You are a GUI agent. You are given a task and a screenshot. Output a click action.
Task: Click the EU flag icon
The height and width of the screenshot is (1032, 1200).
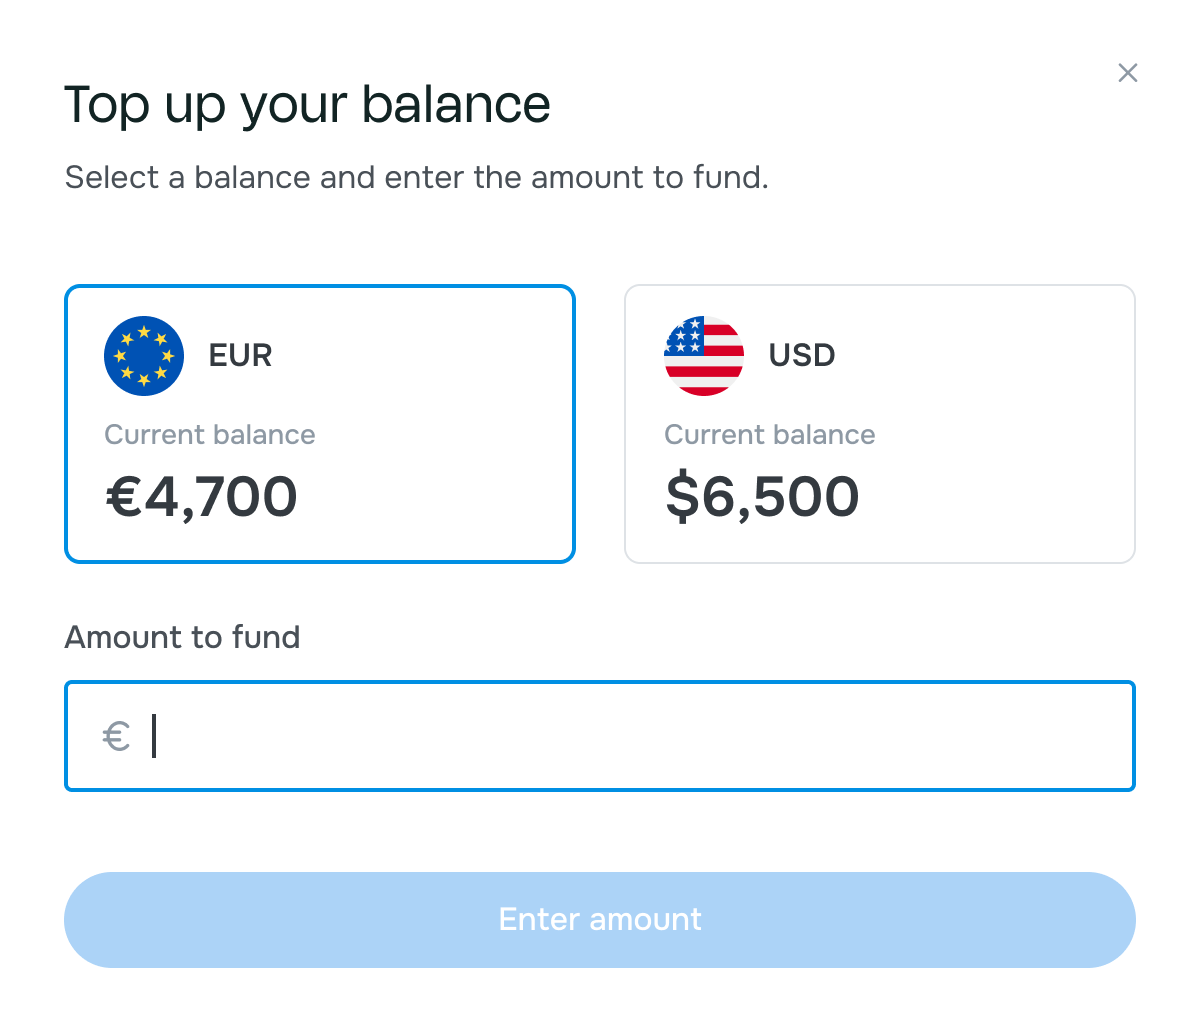tap(144, 355)
